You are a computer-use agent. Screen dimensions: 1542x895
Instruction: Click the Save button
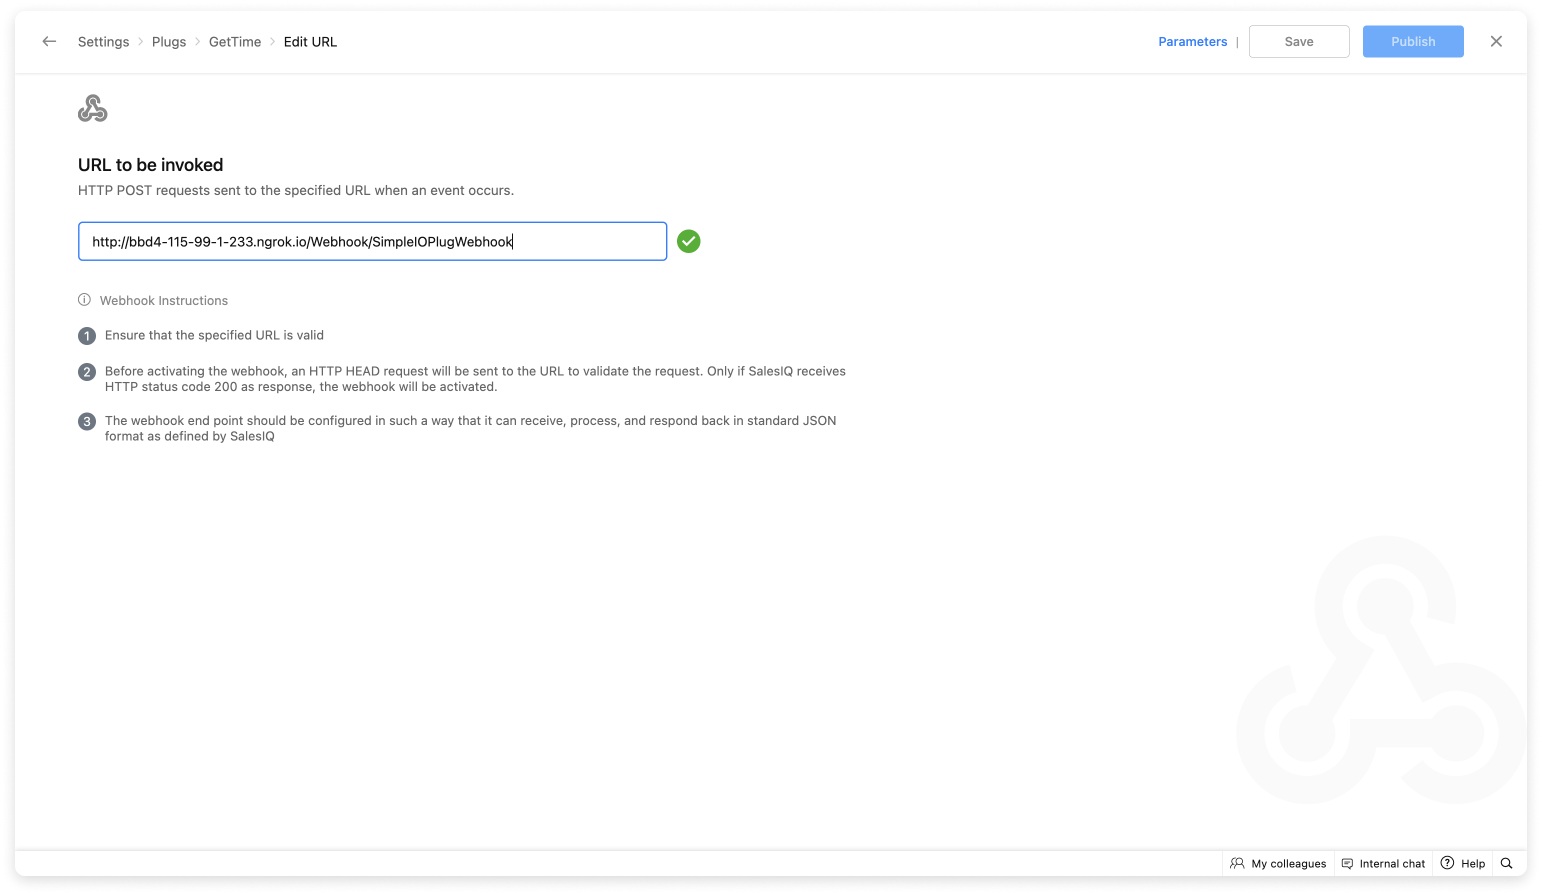[1299, 42]
